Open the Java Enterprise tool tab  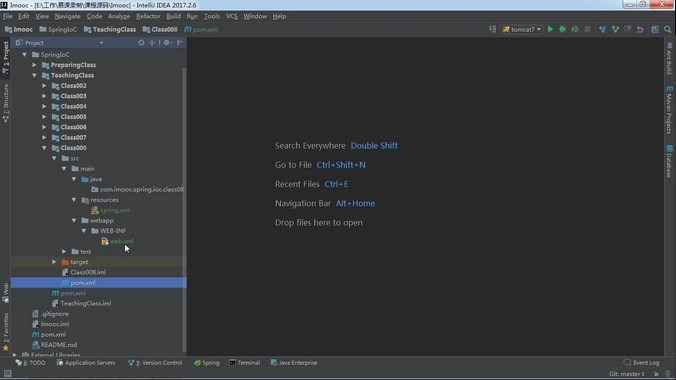tap(294, 363)
